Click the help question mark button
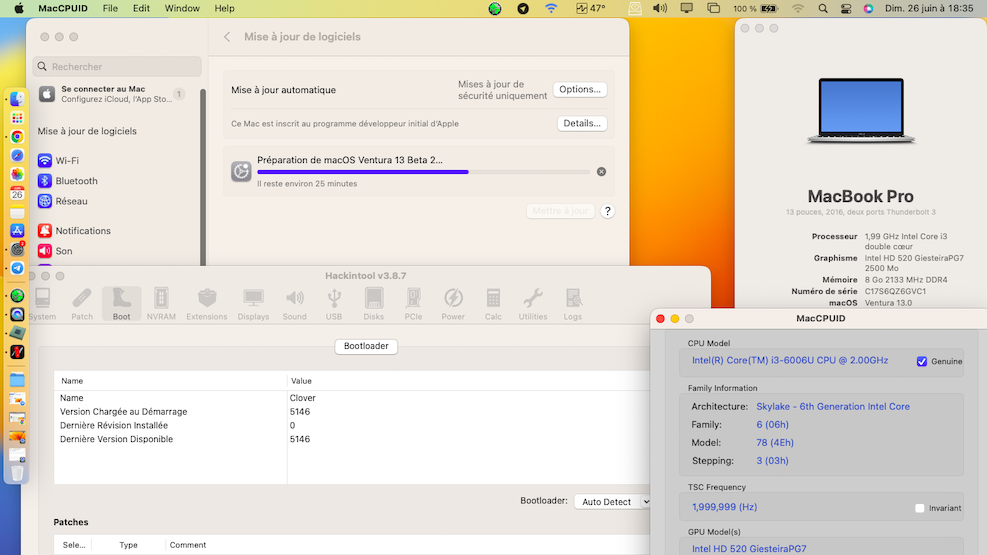The height and width of the screenshot is (555, 987). pyautogui.click(x=607, y=211)
